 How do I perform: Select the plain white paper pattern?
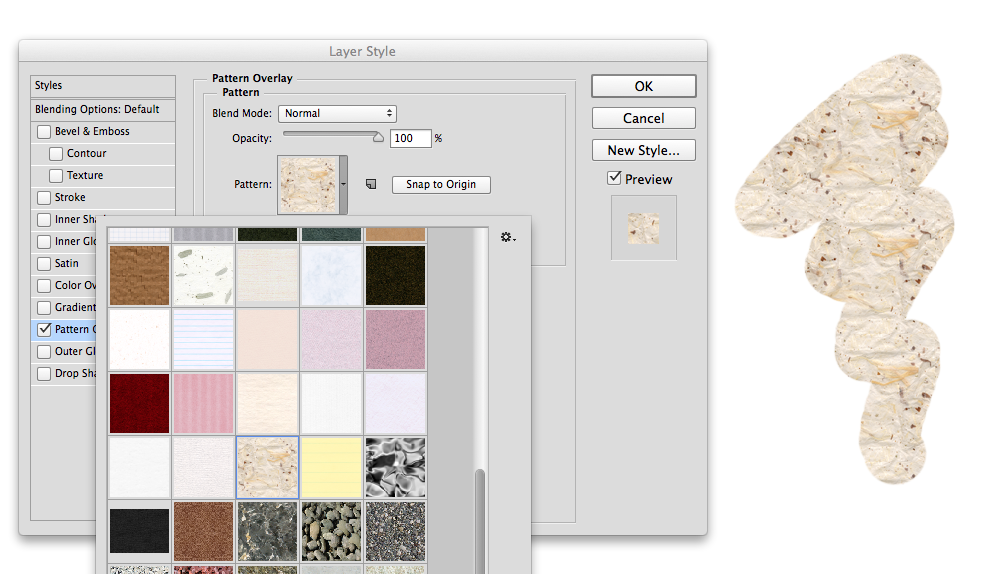coord(140,467)
